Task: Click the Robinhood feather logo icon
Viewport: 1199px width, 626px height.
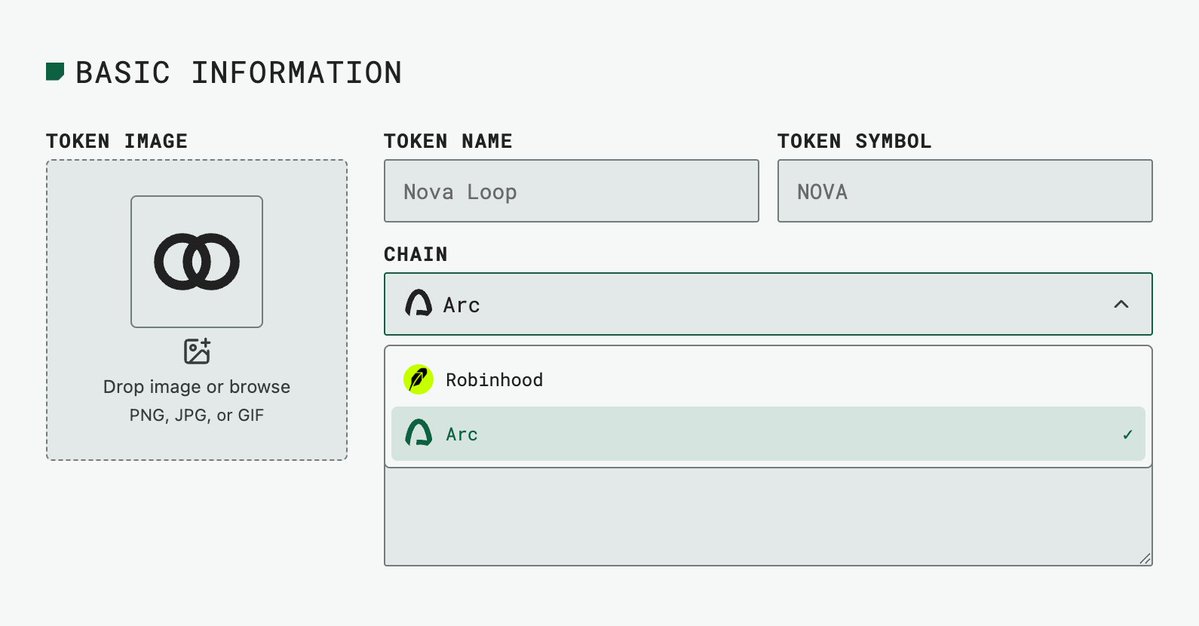Action: point(418,379)
